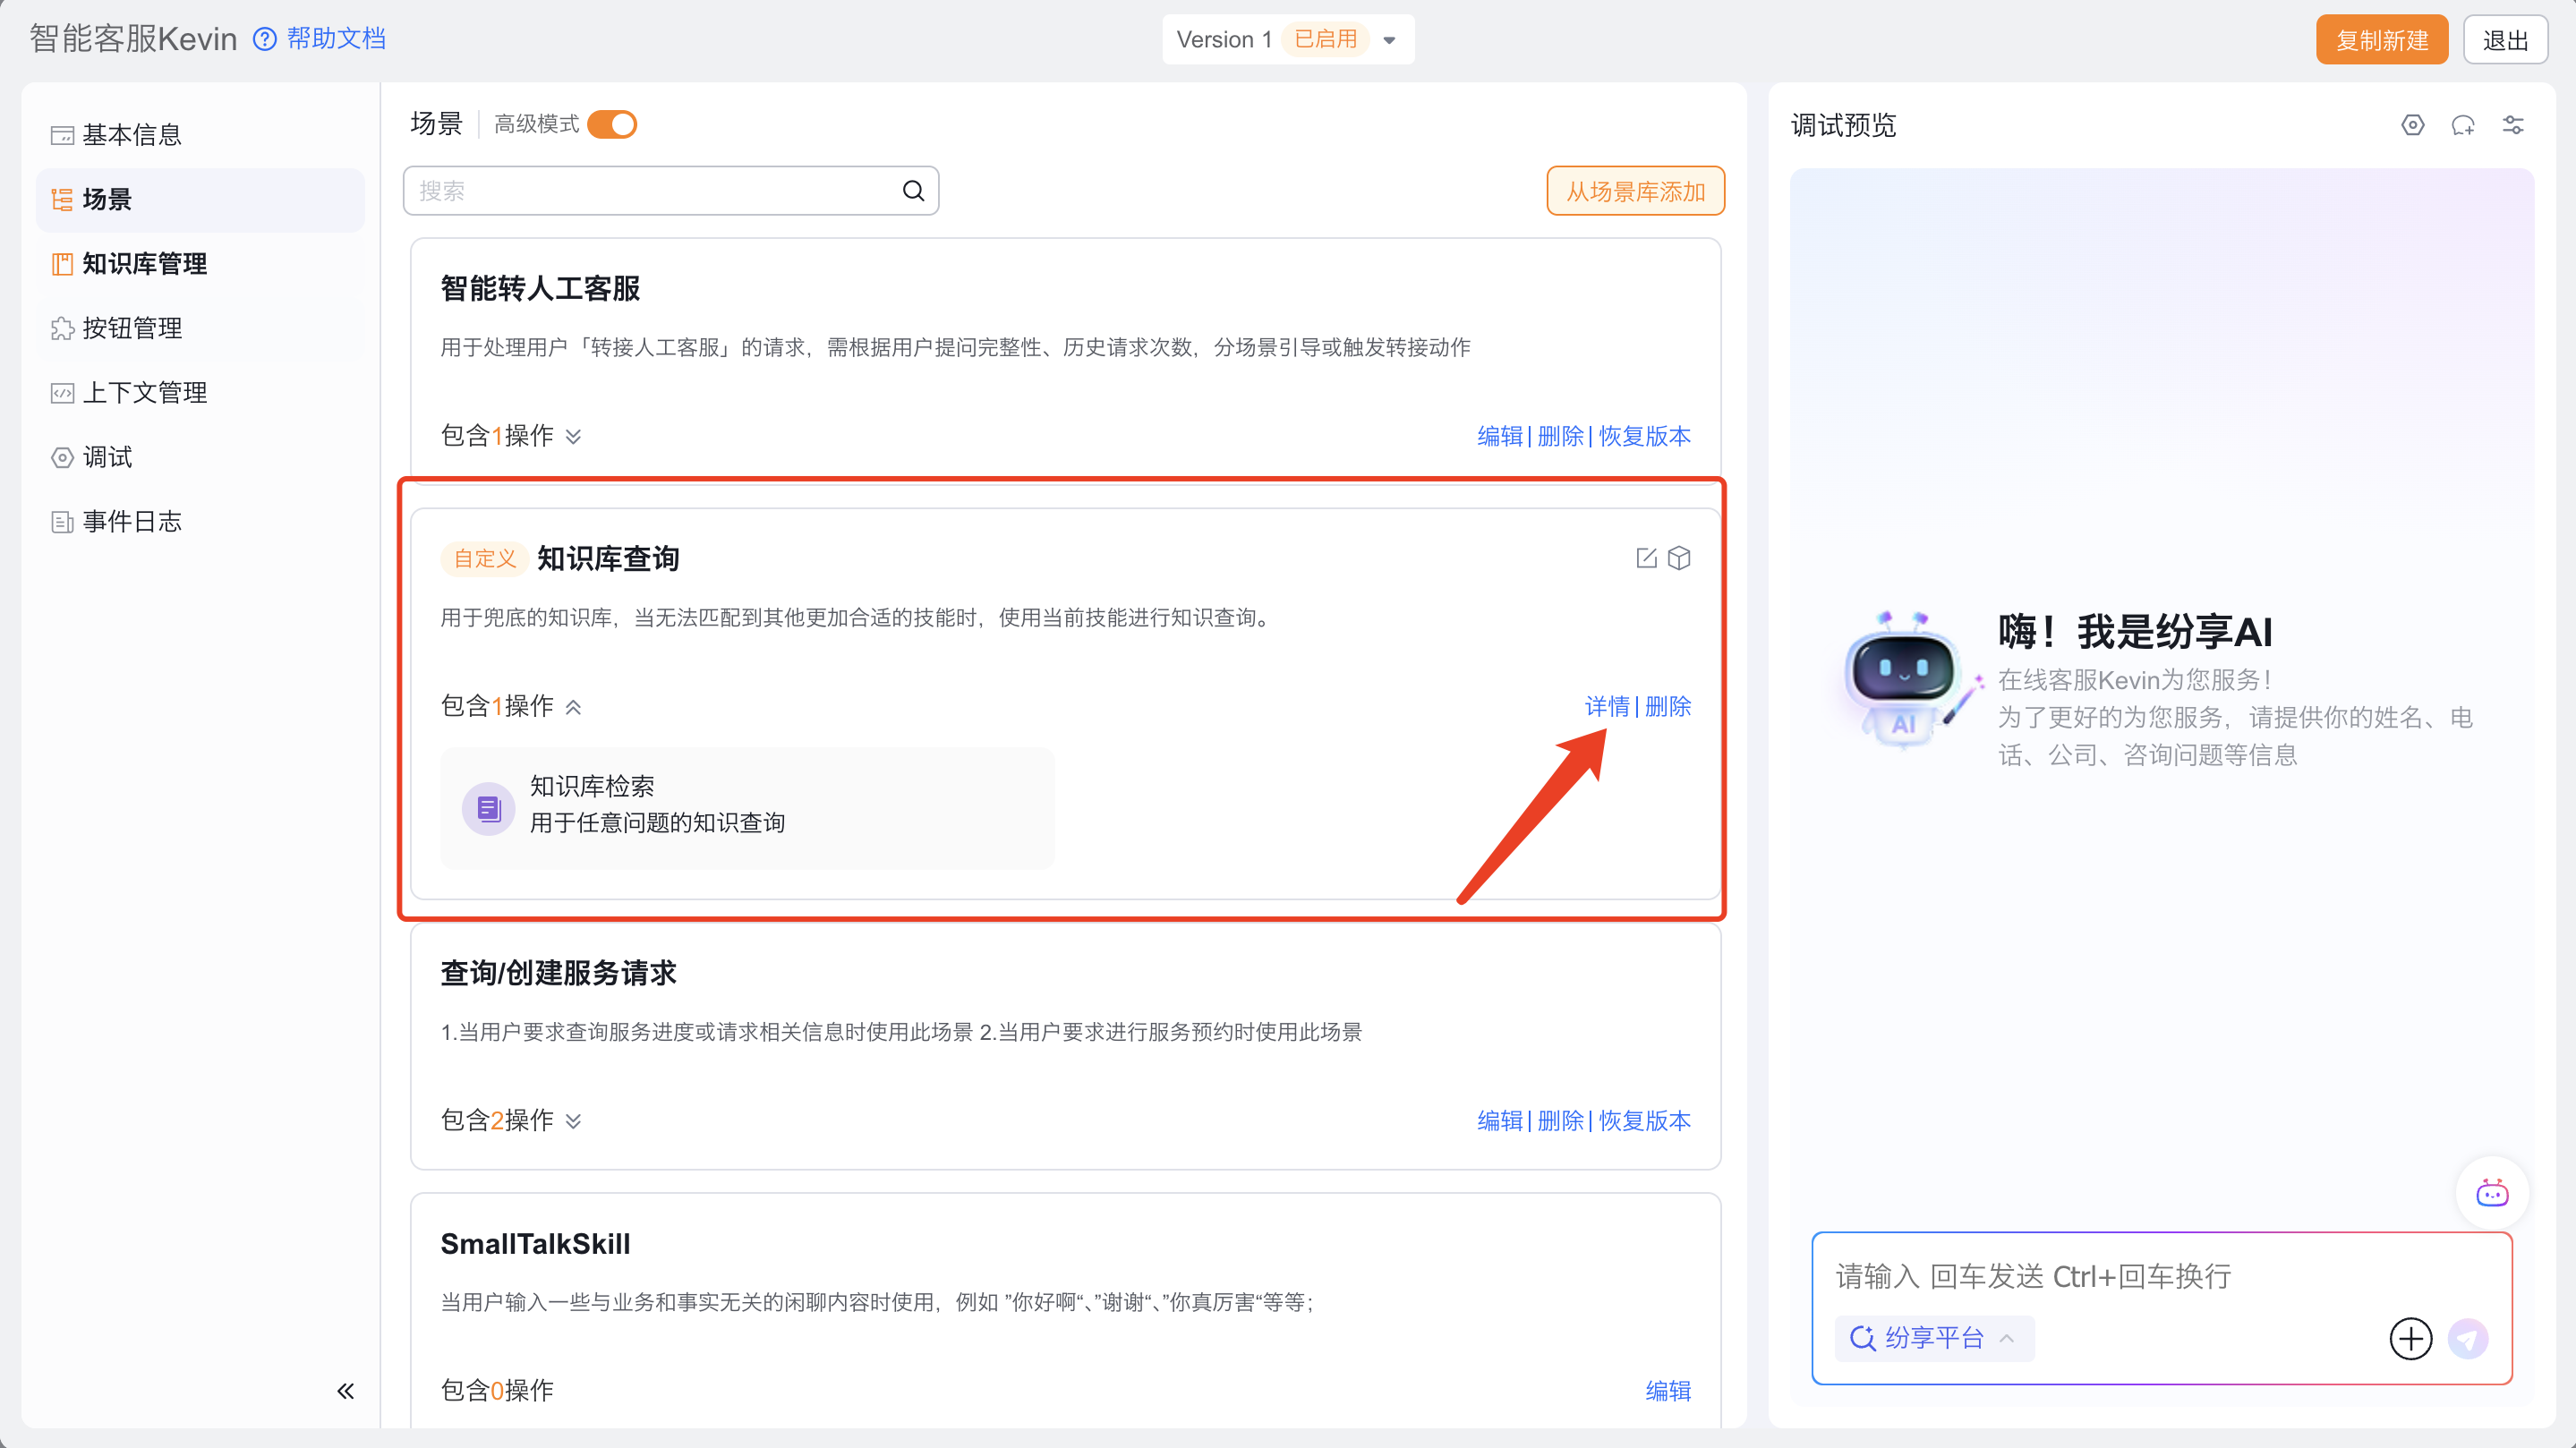Click the 从场景库添加 button
This screenshot has height=1448, width=2576.
(1635, 191)
